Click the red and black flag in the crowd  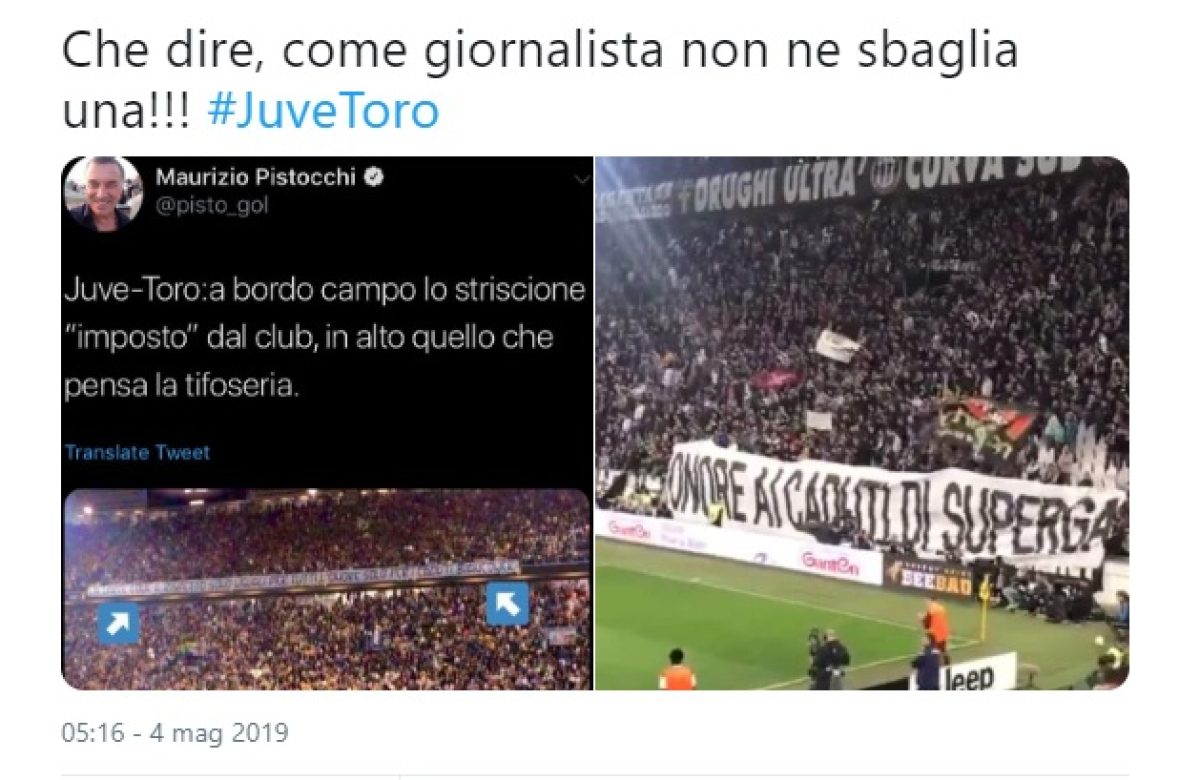coord(985,423)
